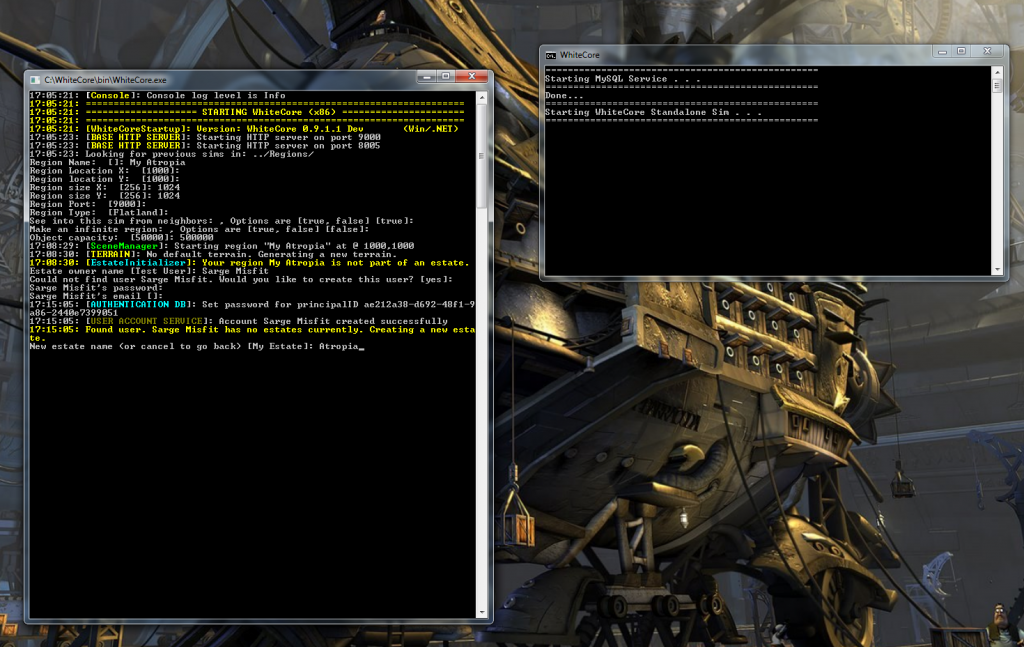Click the 'Region Type: [Flatland]:' line
This screenshot has height=647, width=1024.
[x=99, y=213]
